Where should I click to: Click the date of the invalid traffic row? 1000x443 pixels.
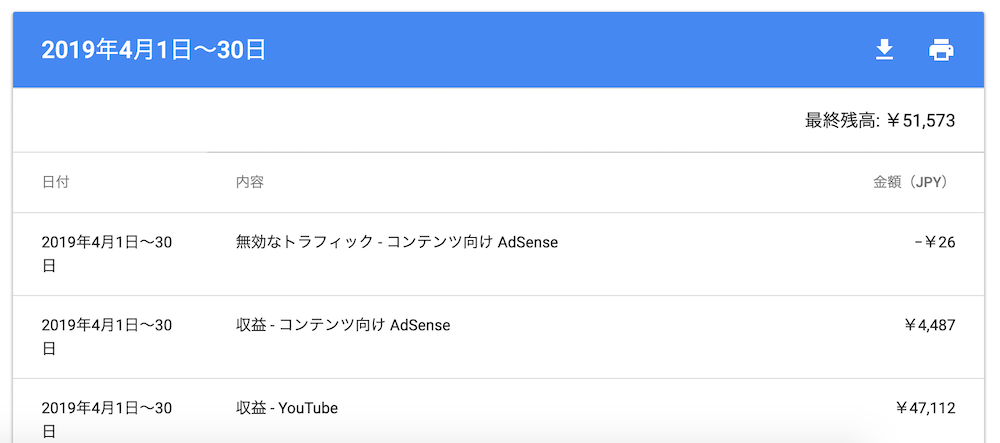(107, 254)
